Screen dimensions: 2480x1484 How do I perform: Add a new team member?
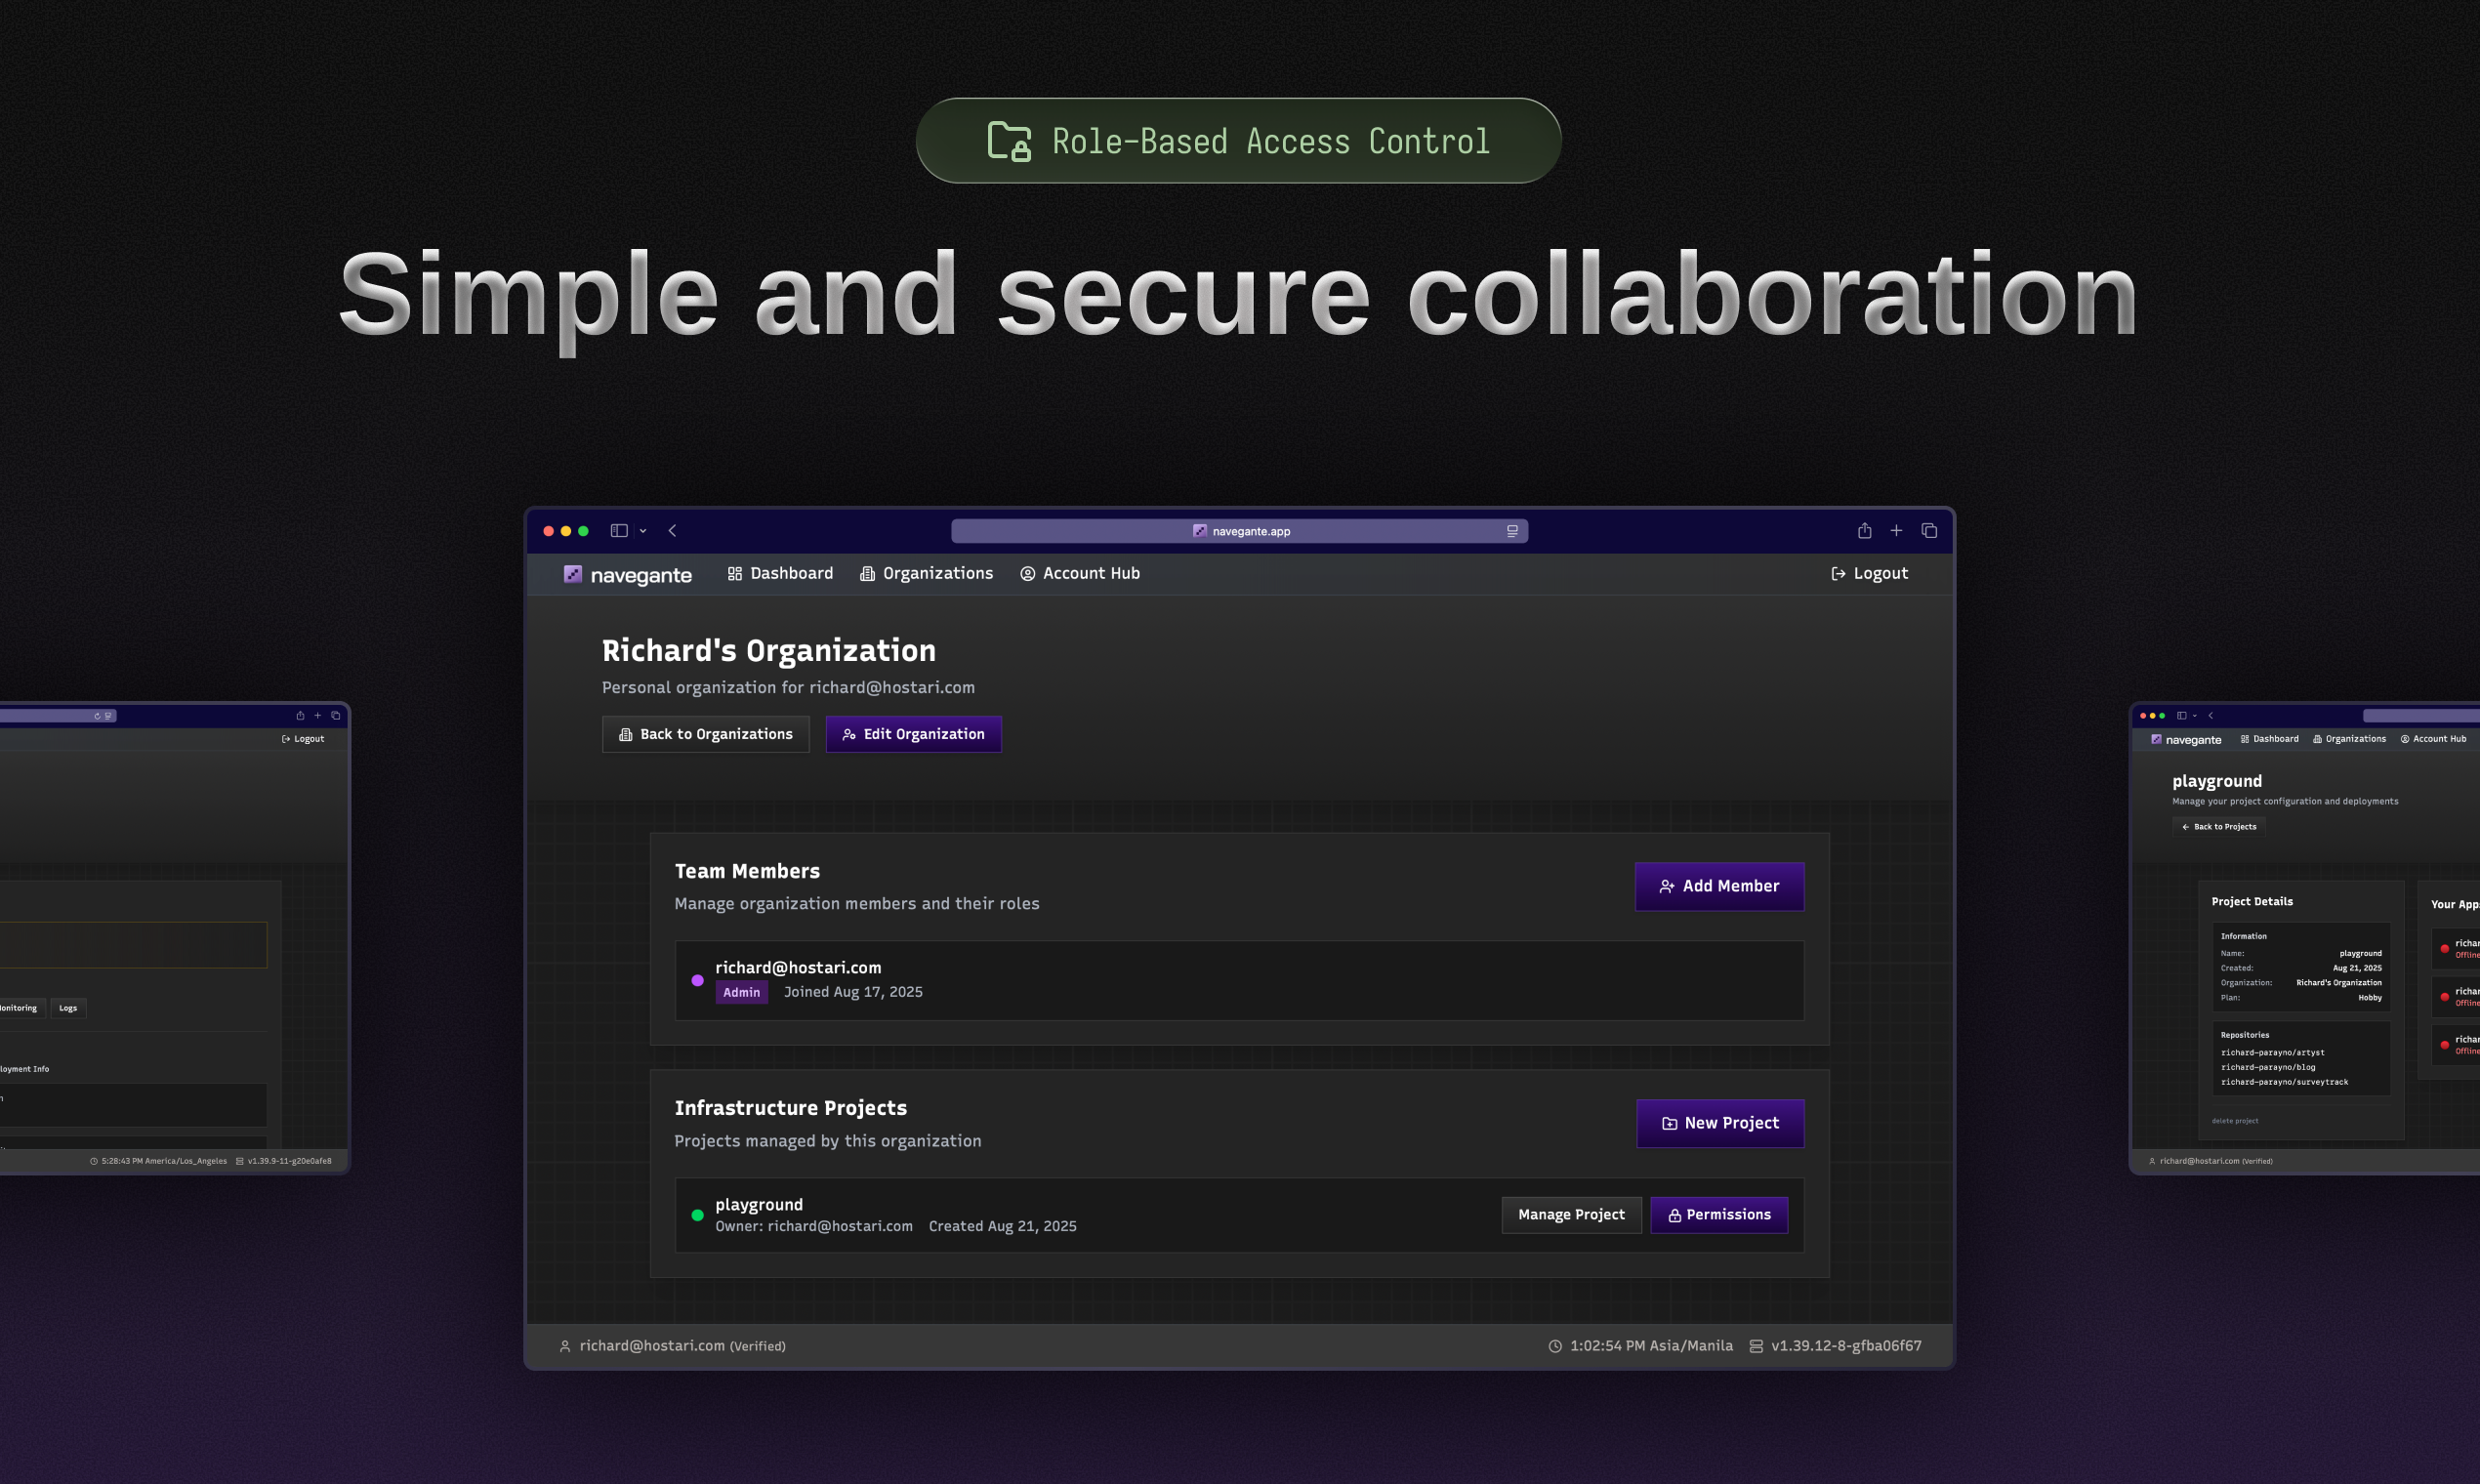pos(1719,886)
